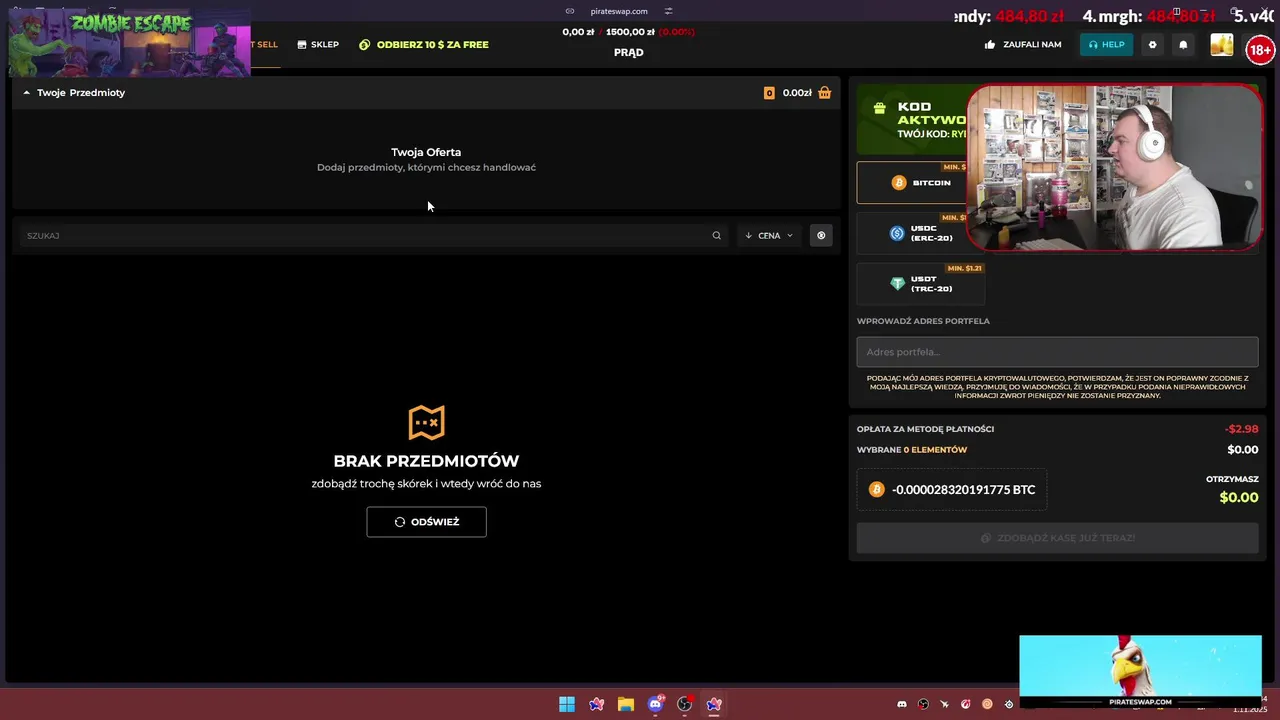Select USDT (TRC-20) payout method
Screen dimensions: 1280x720
coord(920,284)
